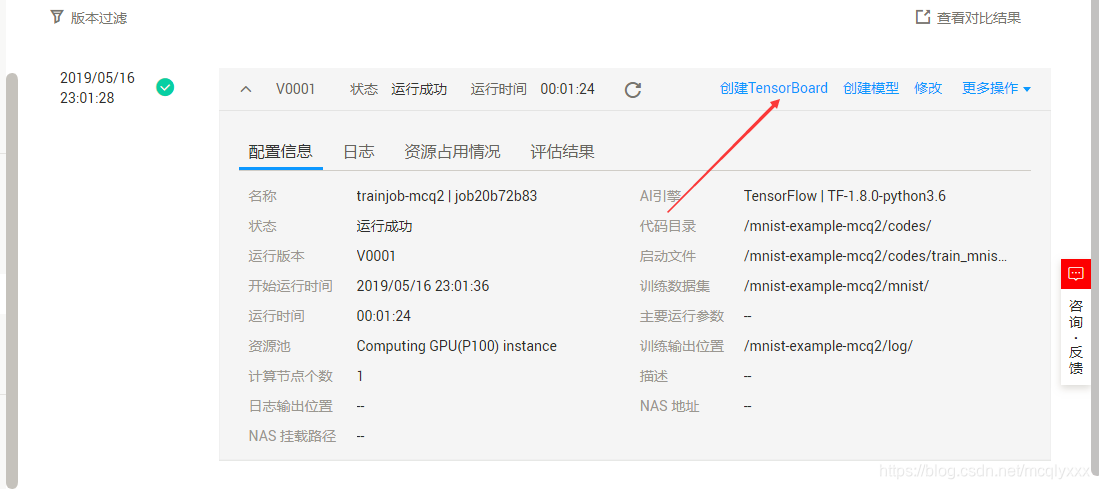Click the red chat feedback icon
The image size is (1099, 489).
[x=1076, y=273]
